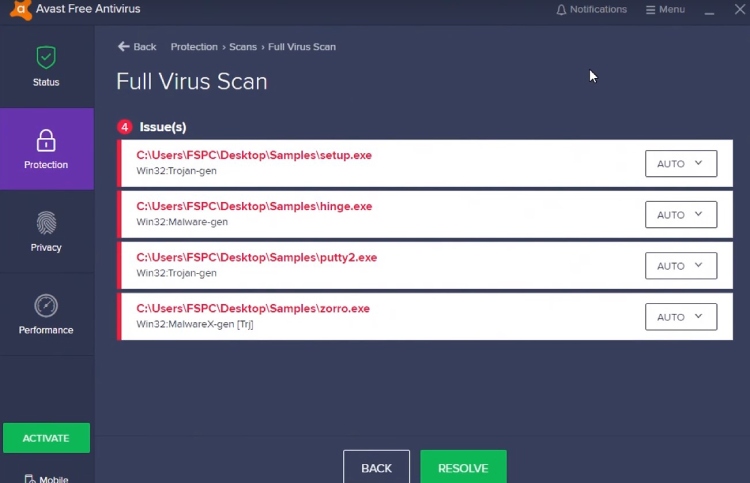Minimize the Avast window
This screenshot has height=483, width=750.
709,11
